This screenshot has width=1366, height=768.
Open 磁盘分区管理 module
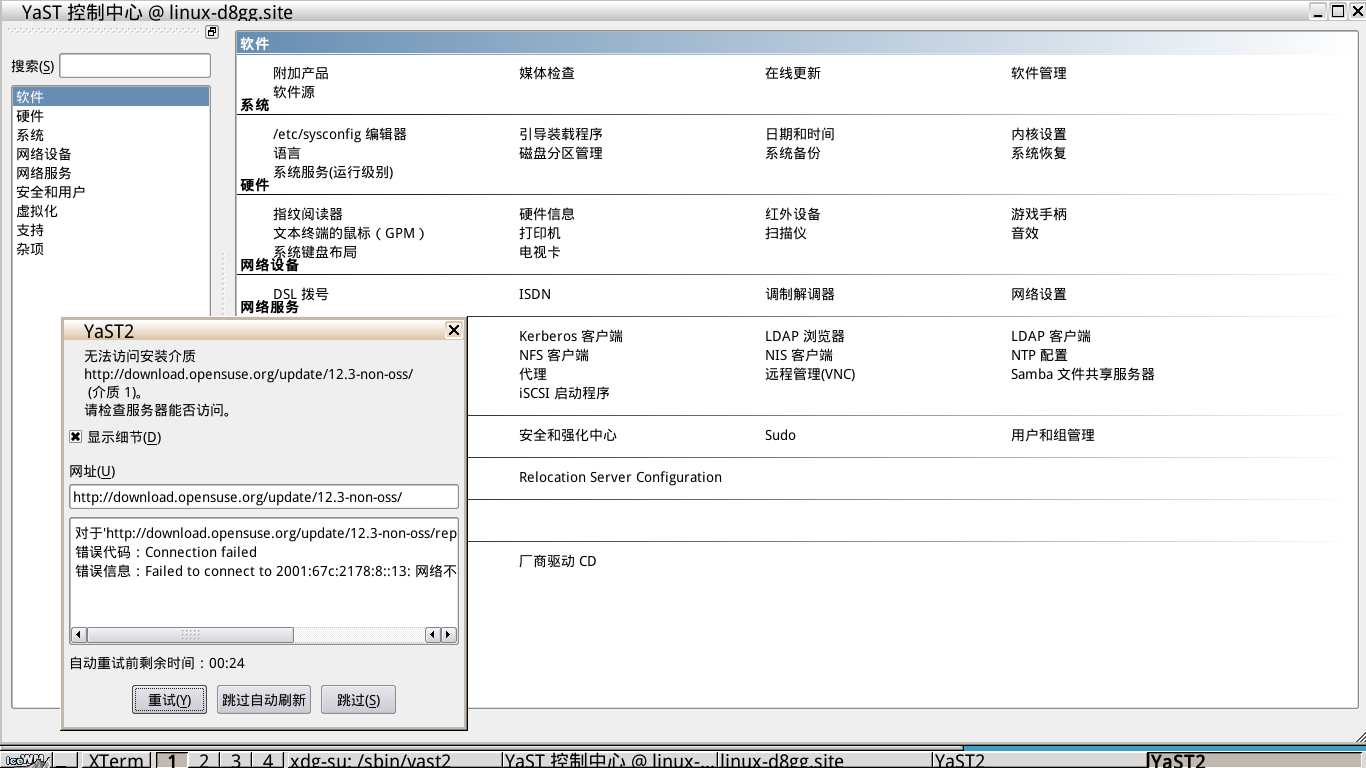[x=561, y=153]
